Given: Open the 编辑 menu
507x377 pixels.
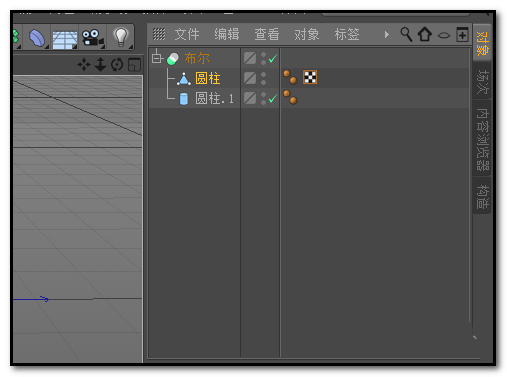Looking at the screenshot, I should point(227,34).
